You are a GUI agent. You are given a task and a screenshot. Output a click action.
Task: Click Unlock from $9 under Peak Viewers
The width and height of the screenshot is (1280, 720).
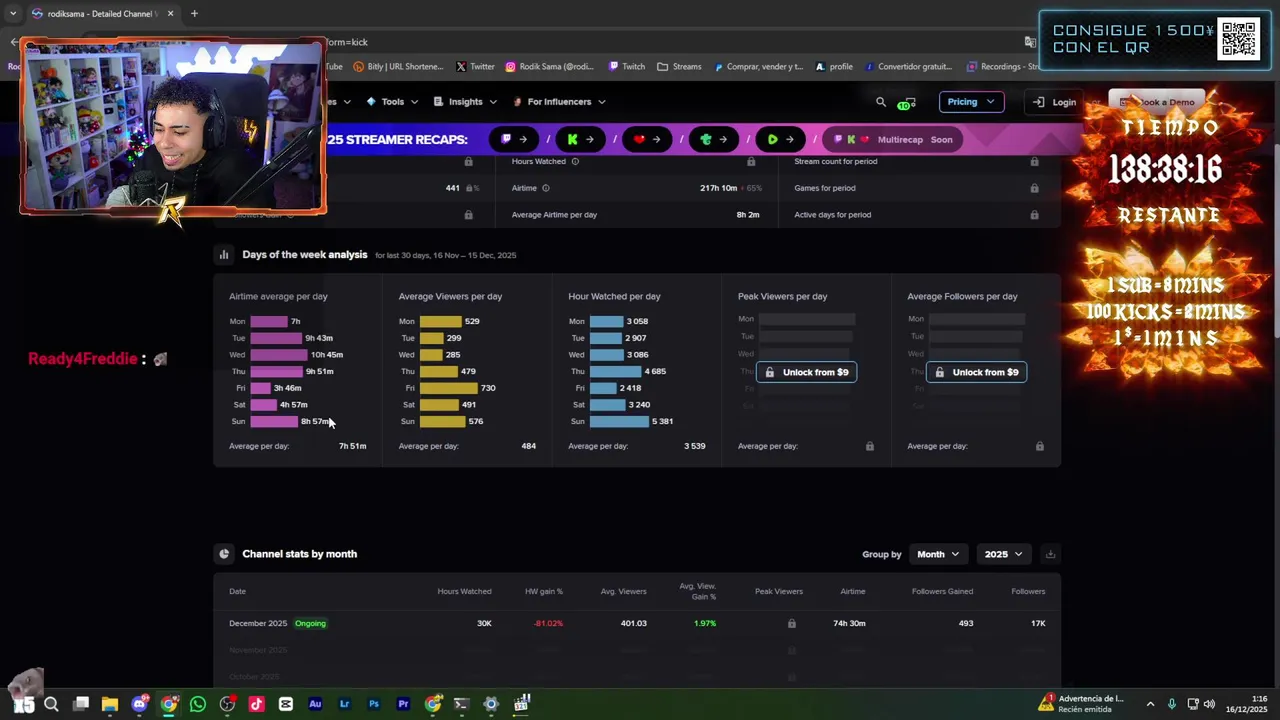click(x=806, y=372)
